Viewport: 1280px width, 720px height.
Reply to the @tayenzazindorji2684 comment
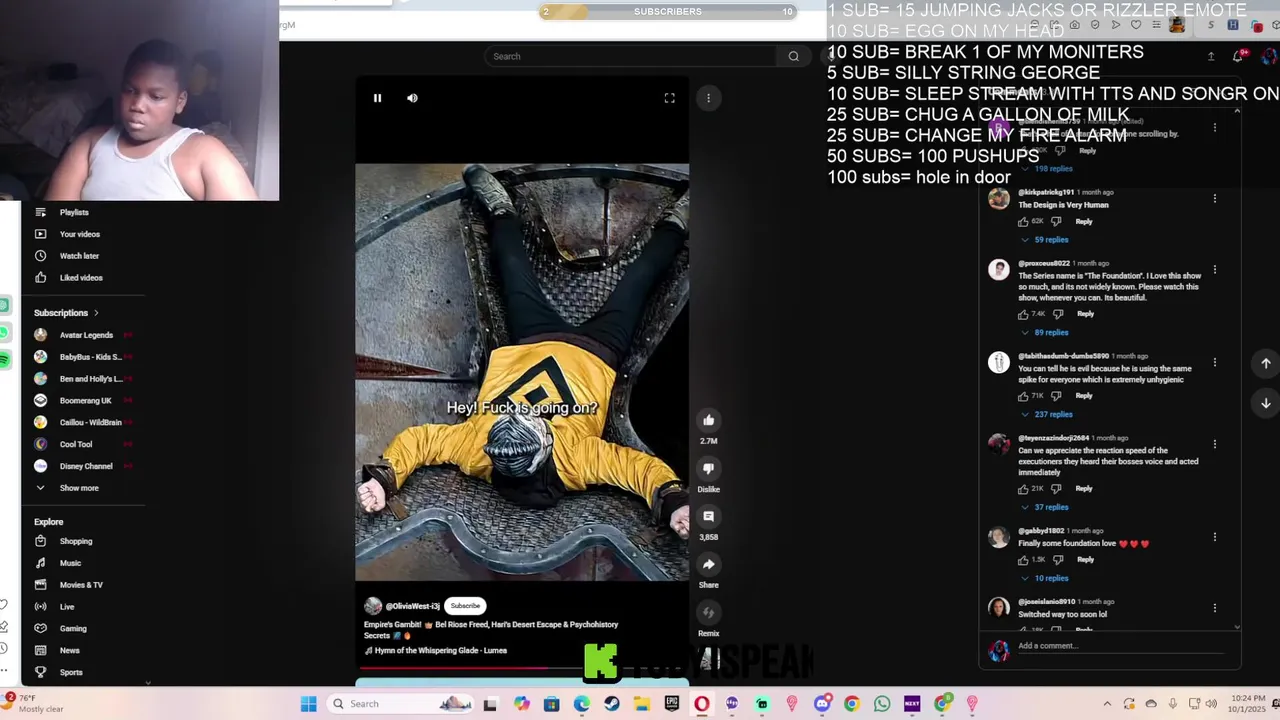click(1084, 489)
